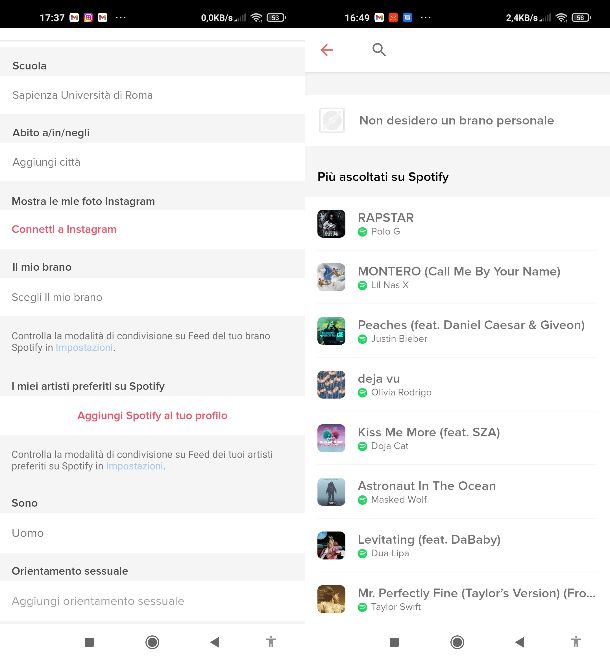Tap Spotify icon beside Polo G
Image resolution: width=610 pixels, height=656 pixels.
[x=362, y=232]
